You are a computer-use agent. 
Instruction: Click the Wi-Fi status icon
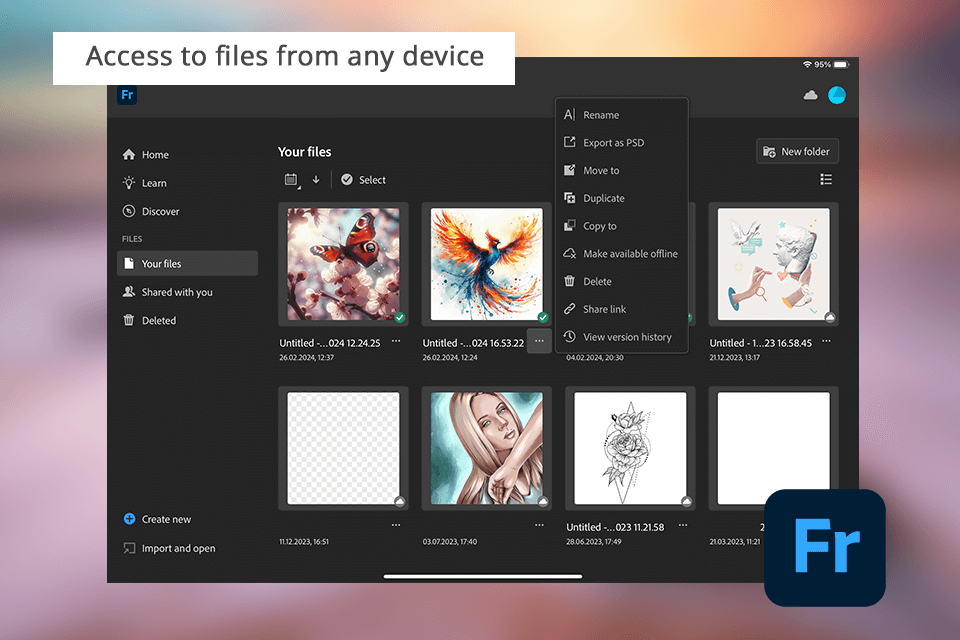[807, 64]
